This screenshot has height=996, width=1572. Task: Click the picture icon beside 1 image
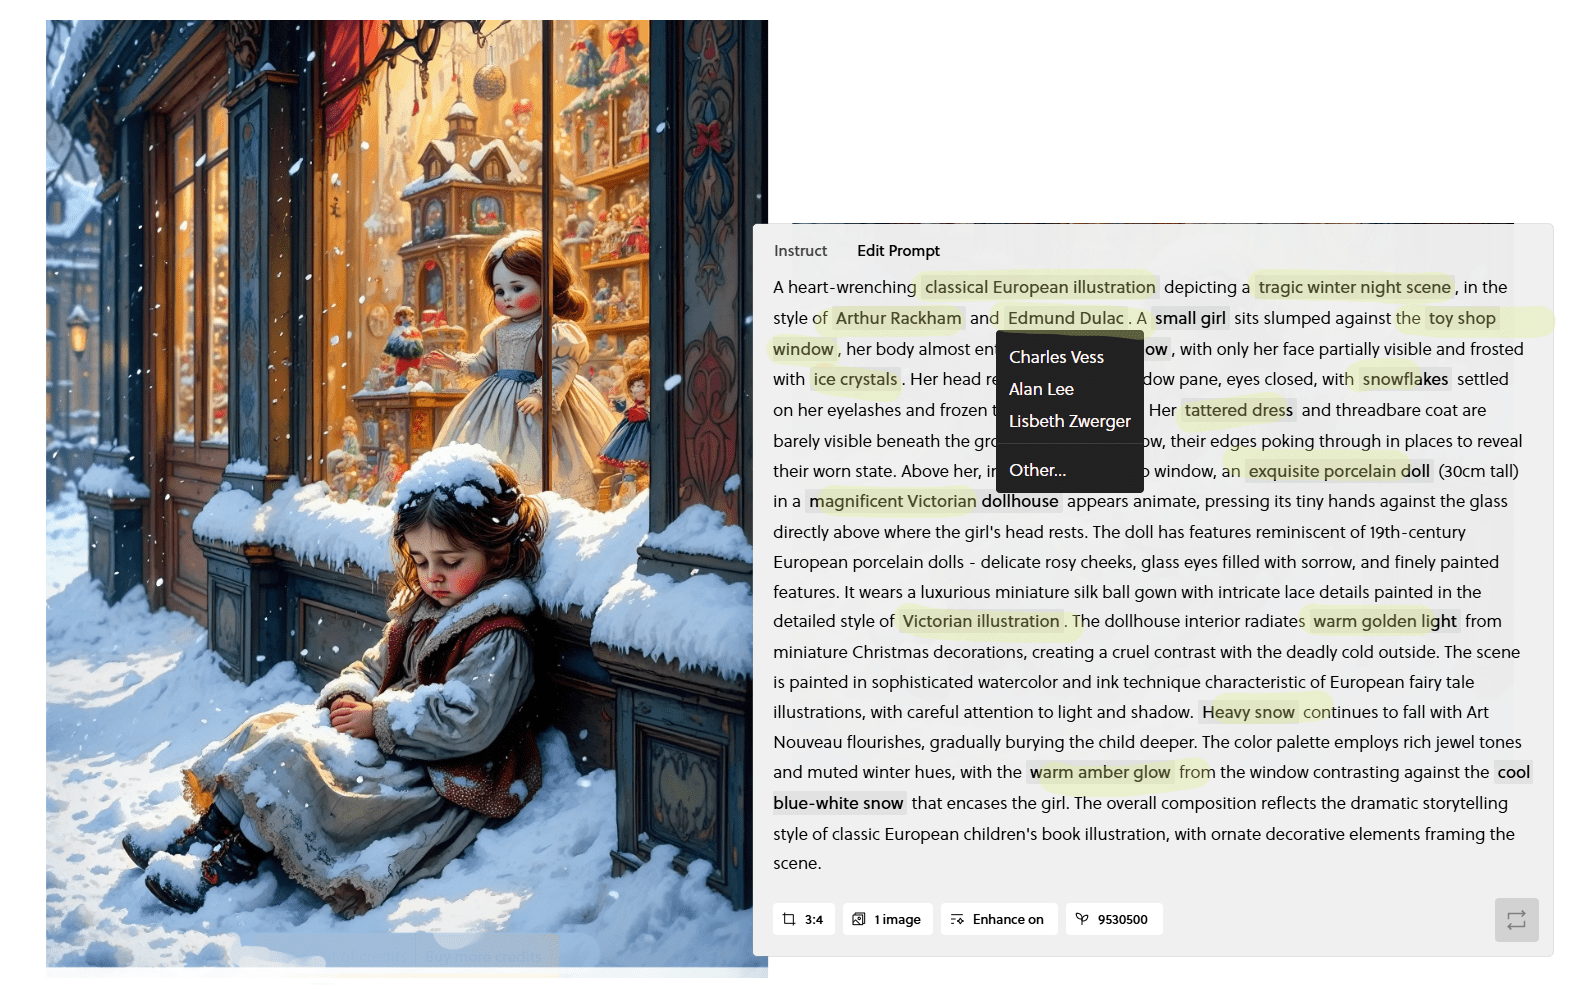pyautogui.click(x=859, y=919)
